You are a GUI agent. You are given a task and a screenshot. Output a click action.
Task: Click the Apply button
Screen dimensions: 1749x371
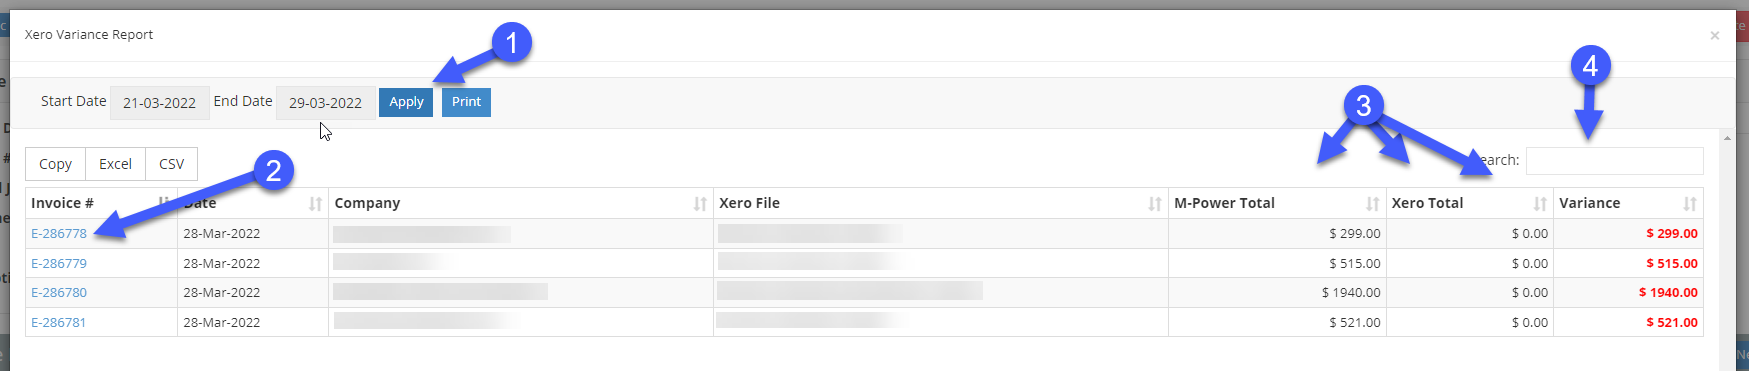406,102
